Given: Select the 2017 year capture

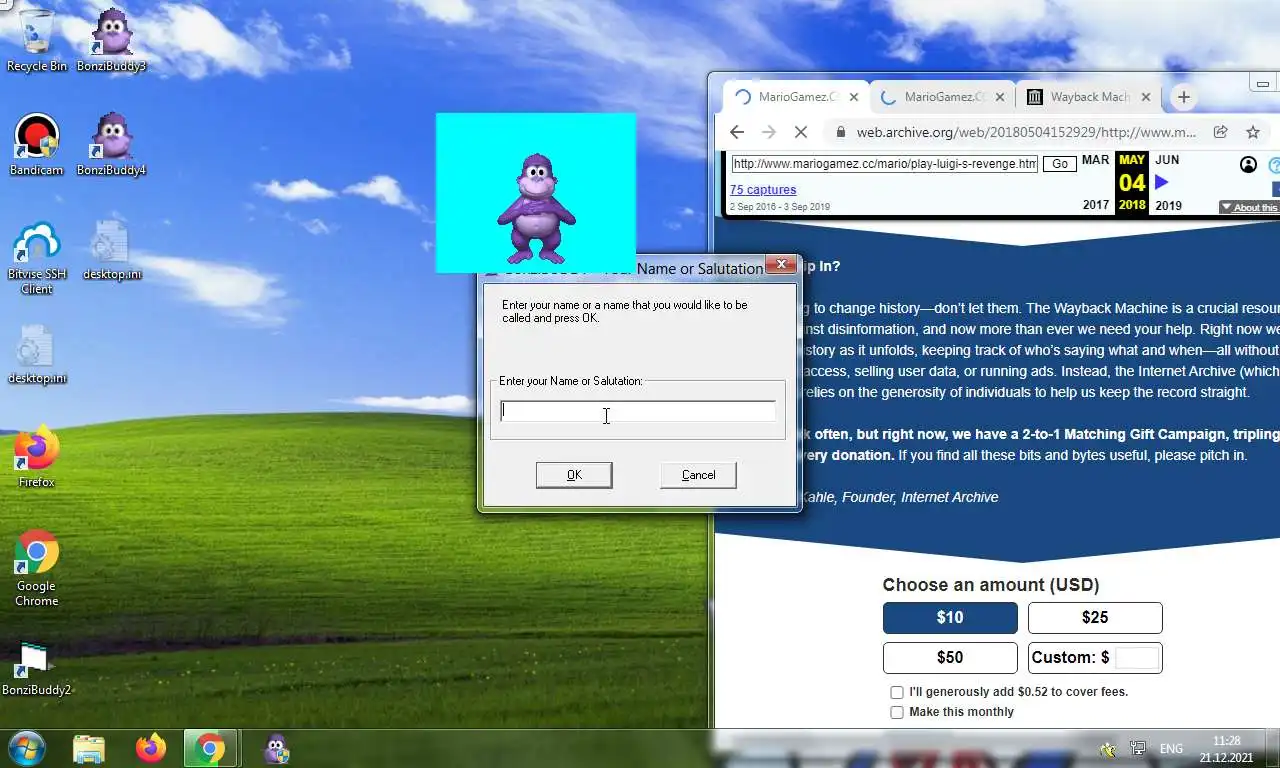Looking at the screenshot, I should click(1096, 205).
